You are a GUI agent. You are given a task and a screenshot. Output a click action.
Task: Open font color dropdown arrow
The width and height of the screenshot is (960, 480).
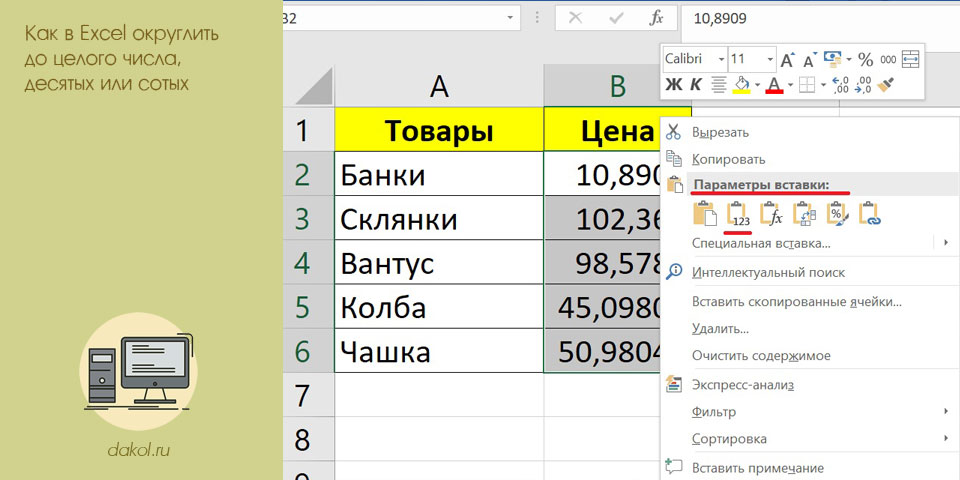[790, 84]
